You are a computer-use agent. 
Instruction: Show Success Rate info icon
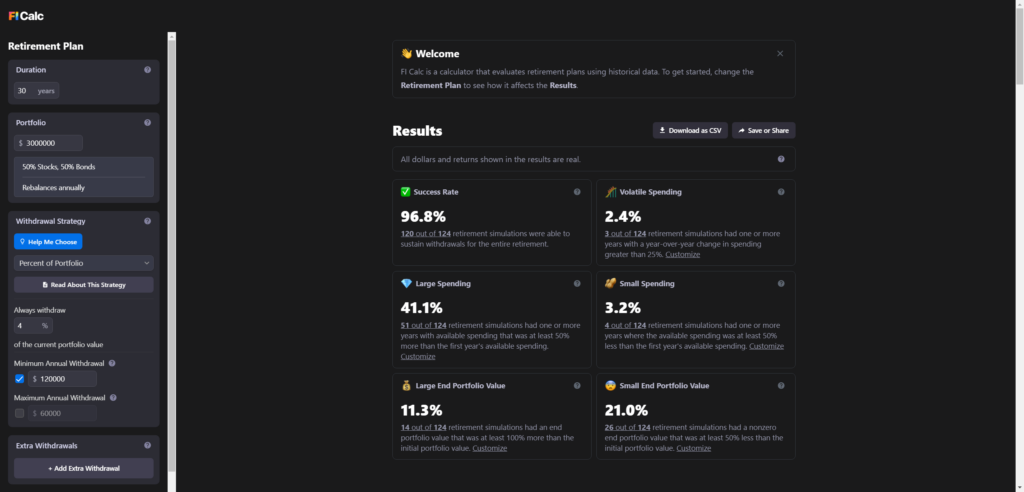click(x=577, y=191)
